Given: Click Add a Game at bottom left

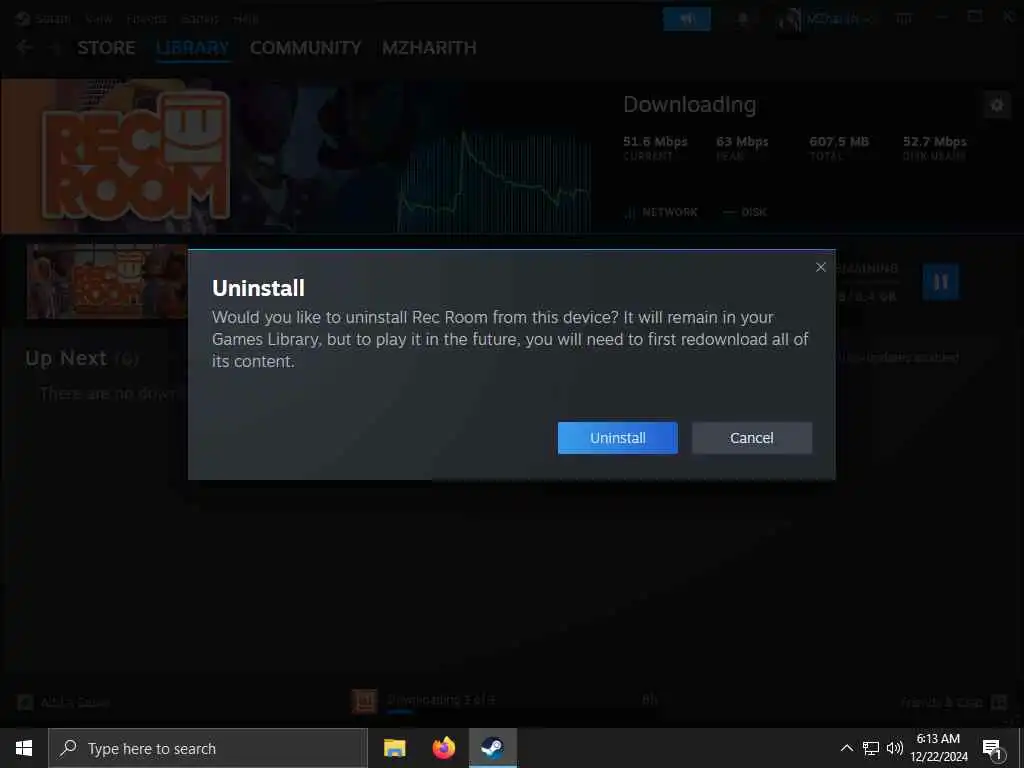Looking at the screenshot, I should (x=63, y=703).
